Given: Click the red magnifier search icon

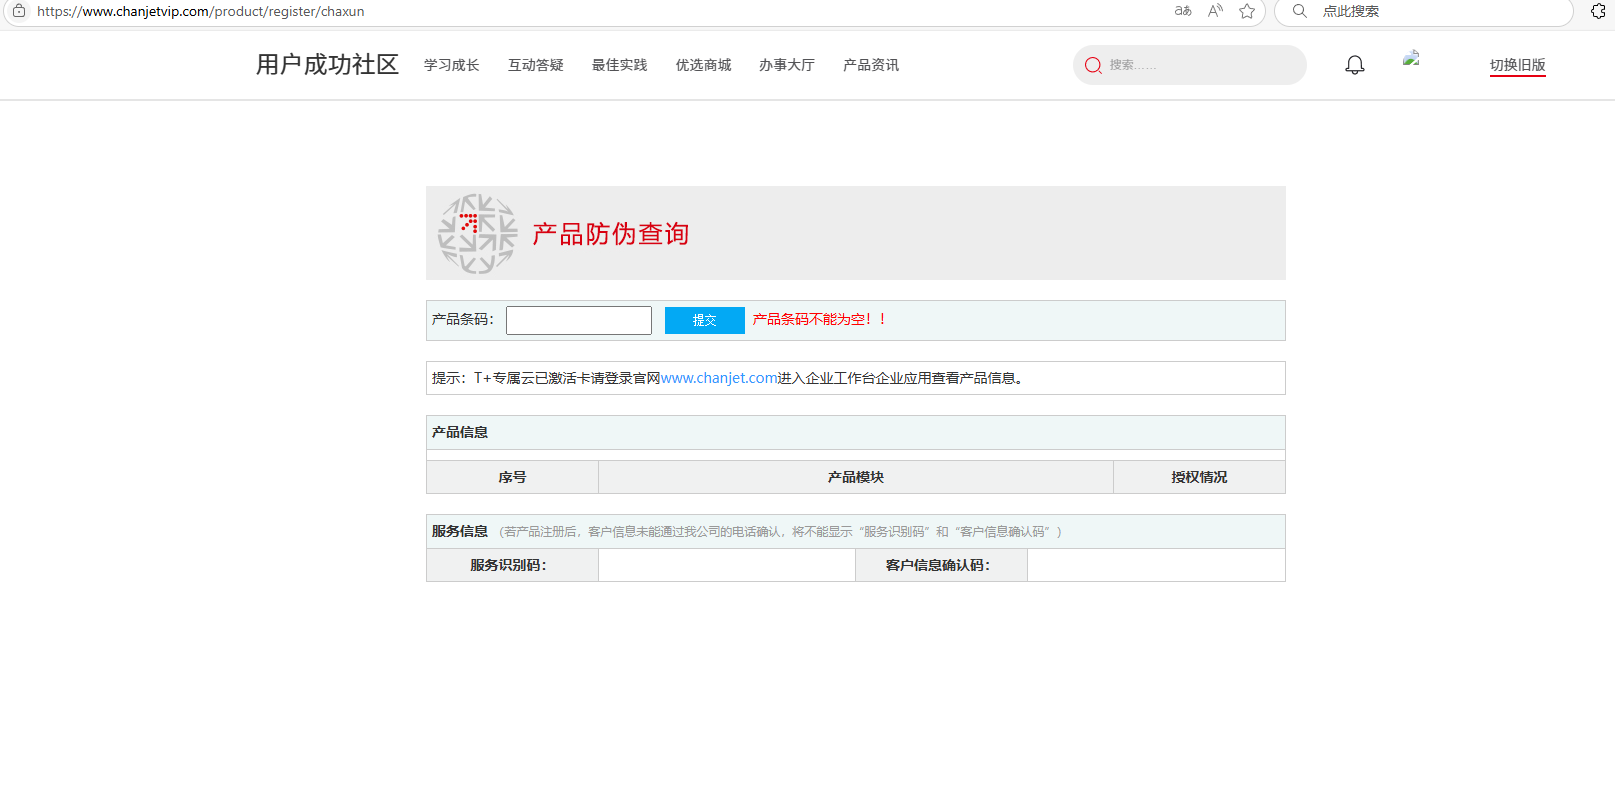Looking at the screenshot, I should (1093, 65).
